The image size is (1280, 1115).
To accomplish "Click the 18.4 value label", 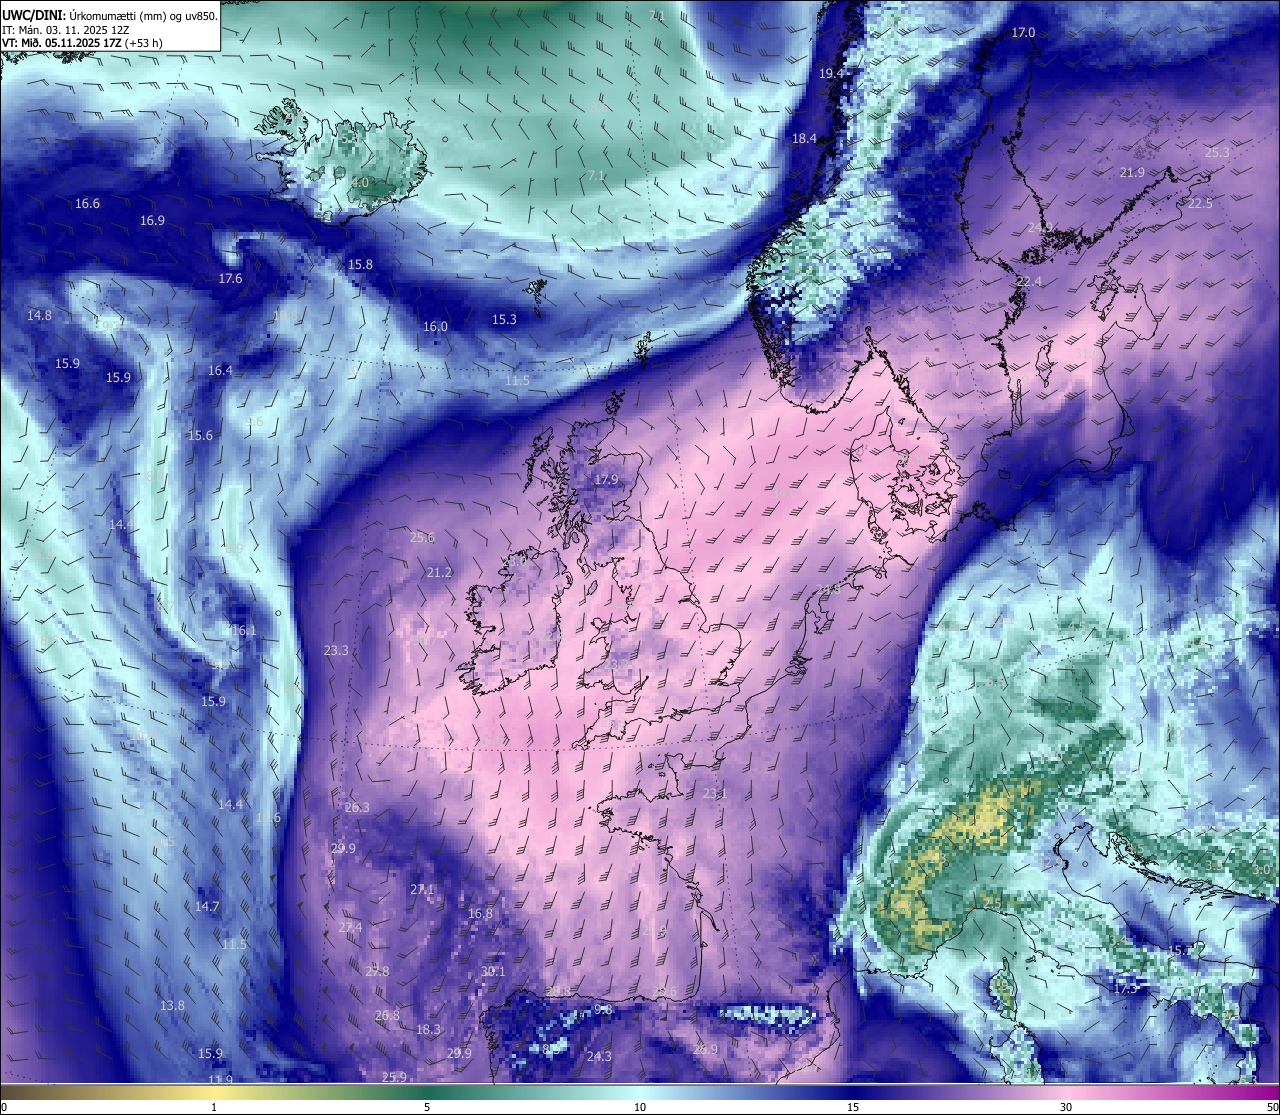I will click(x=804, y=139).
